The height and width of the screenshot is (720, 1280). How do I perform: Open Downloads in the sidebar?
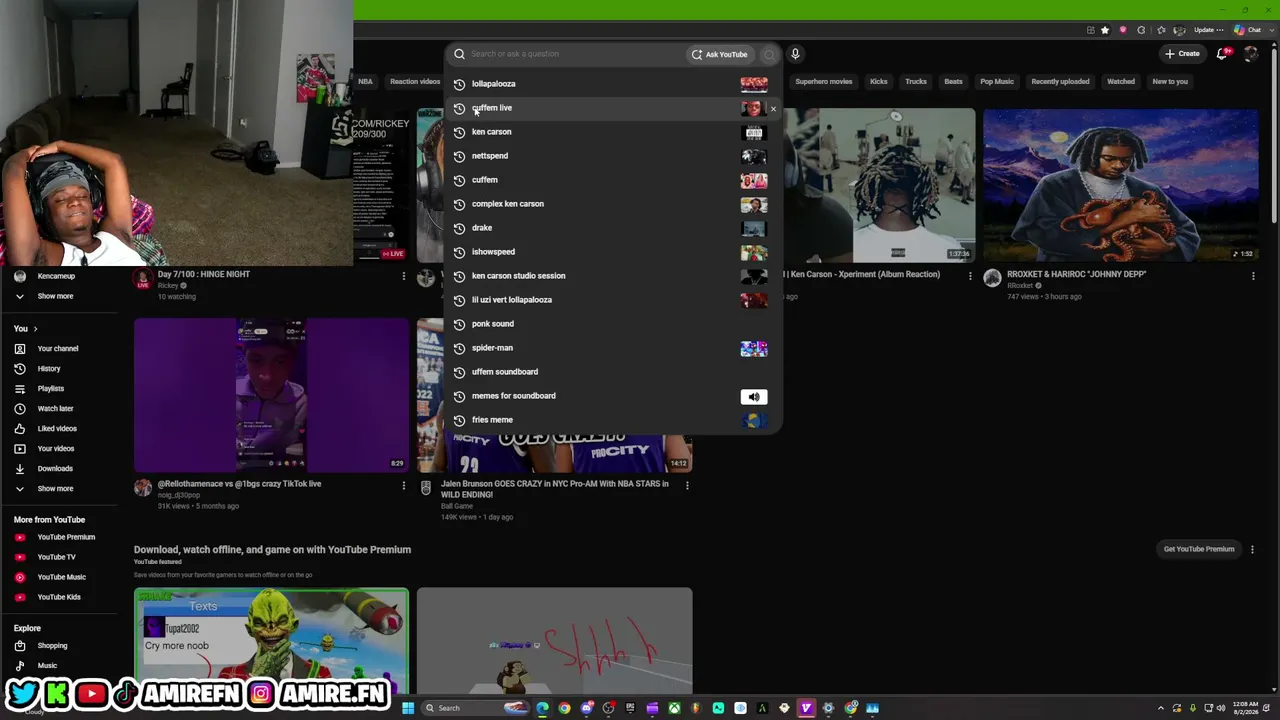click(55, 469)
